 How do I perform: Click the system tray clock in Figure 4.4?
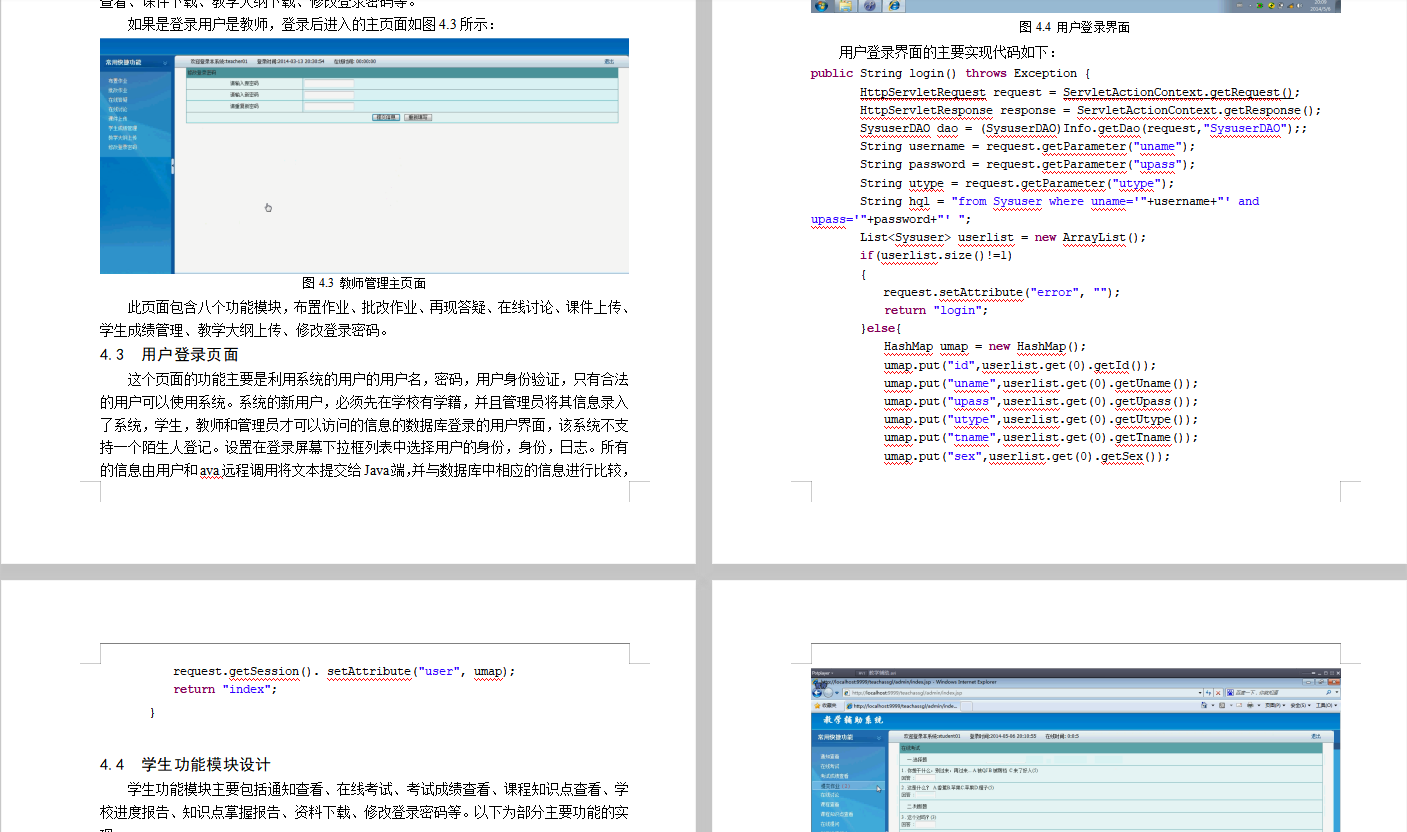pos(1322,6)
